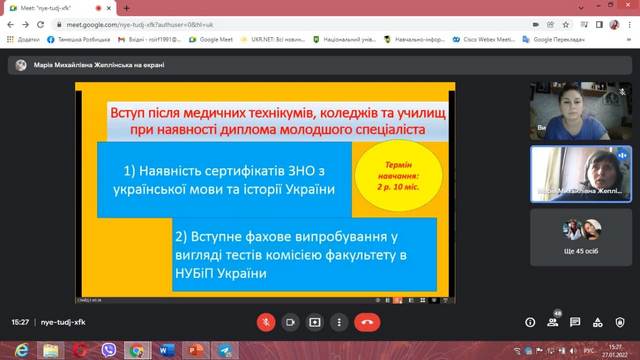Click the browser Forward arrow
Screen dimensions: 640x360
[x=25, y=25]
